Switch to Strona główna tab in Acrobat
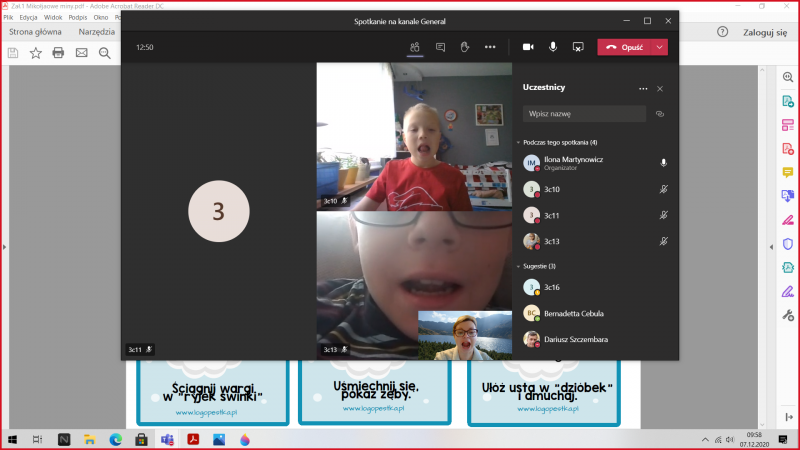The height and width of the screenshot is (450, 800). [x=35, y=32]
